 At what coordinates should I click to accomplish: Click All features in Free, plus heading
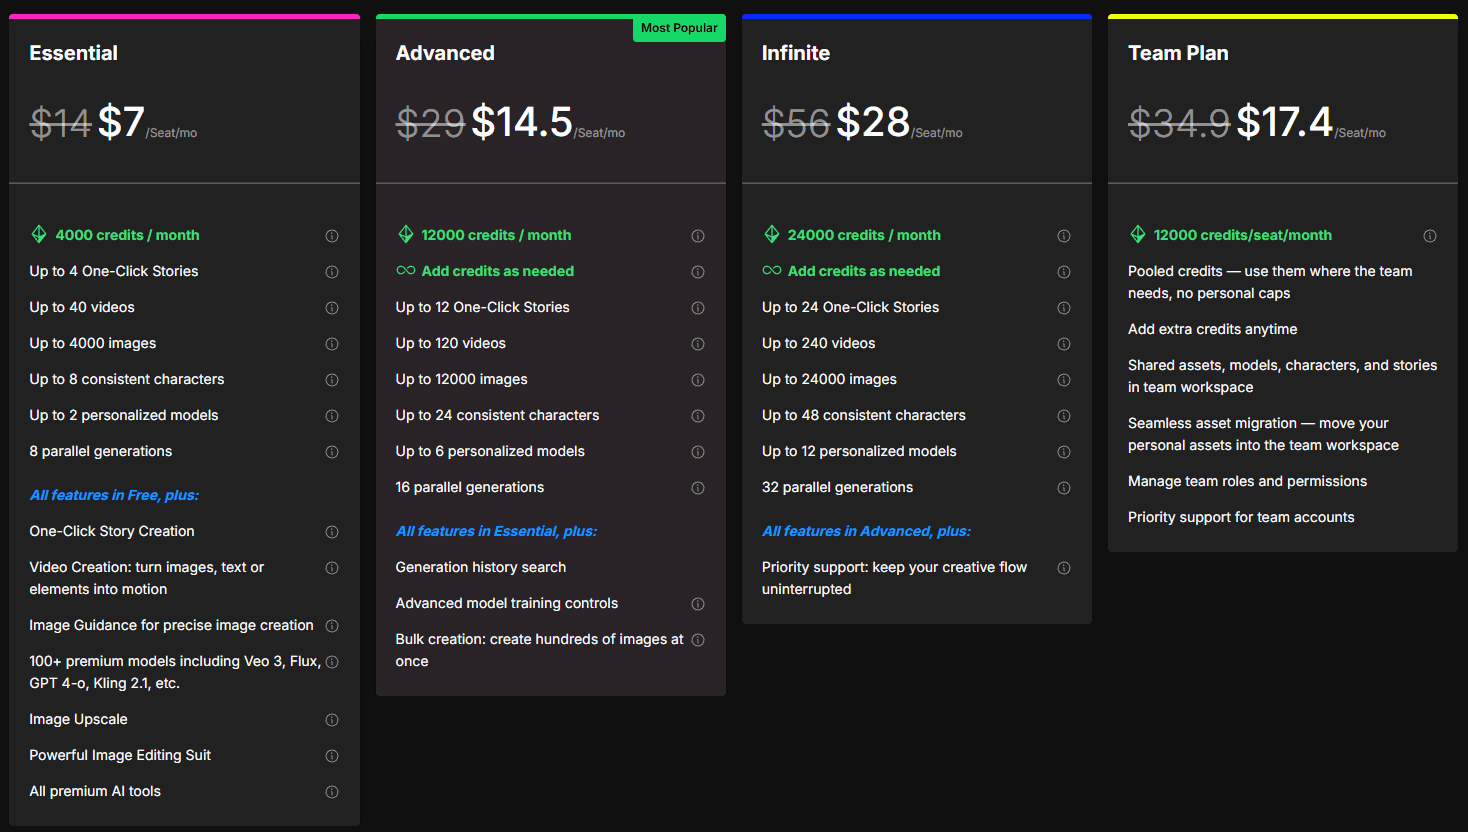pos(114,495)
